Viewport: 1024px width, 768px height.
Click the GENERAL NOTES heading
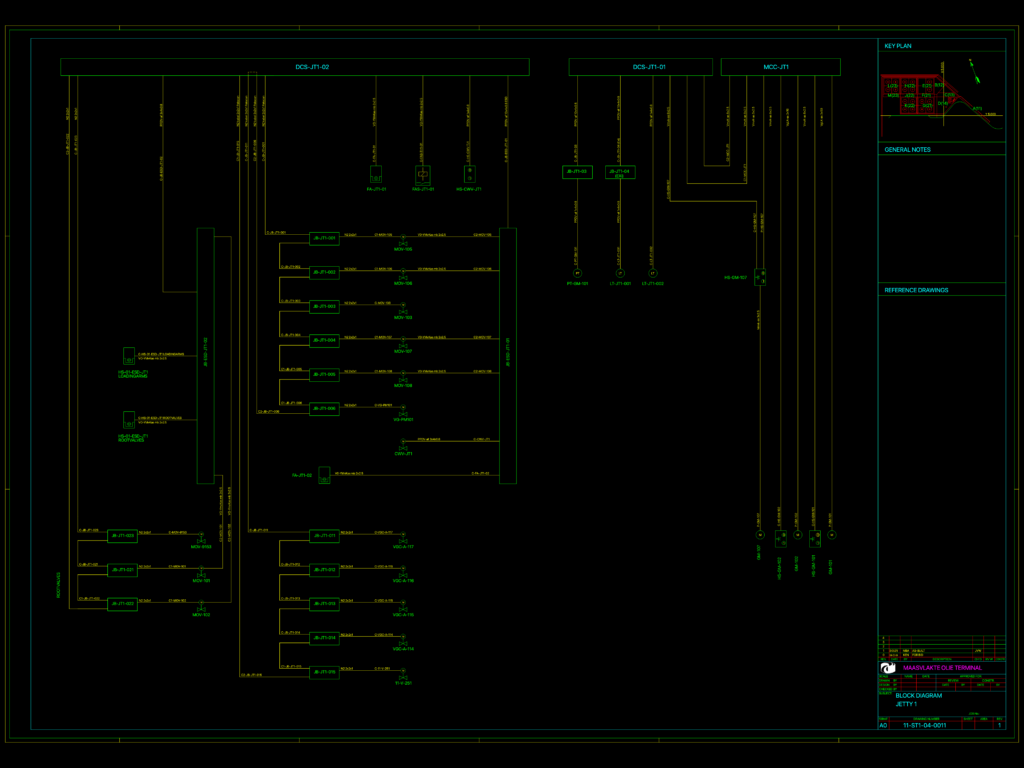(x=908, y=150)
